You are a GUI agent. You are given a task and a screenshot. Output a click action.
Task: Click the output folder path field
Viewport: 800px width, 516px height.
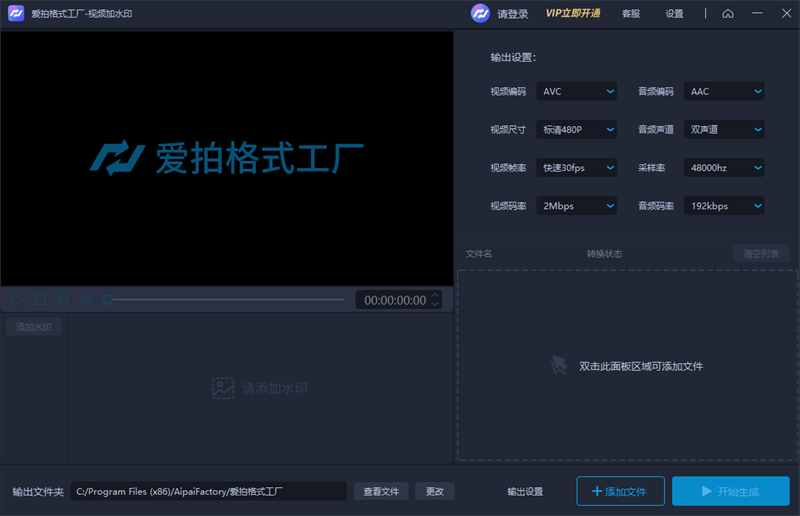[x=208, y=492]
